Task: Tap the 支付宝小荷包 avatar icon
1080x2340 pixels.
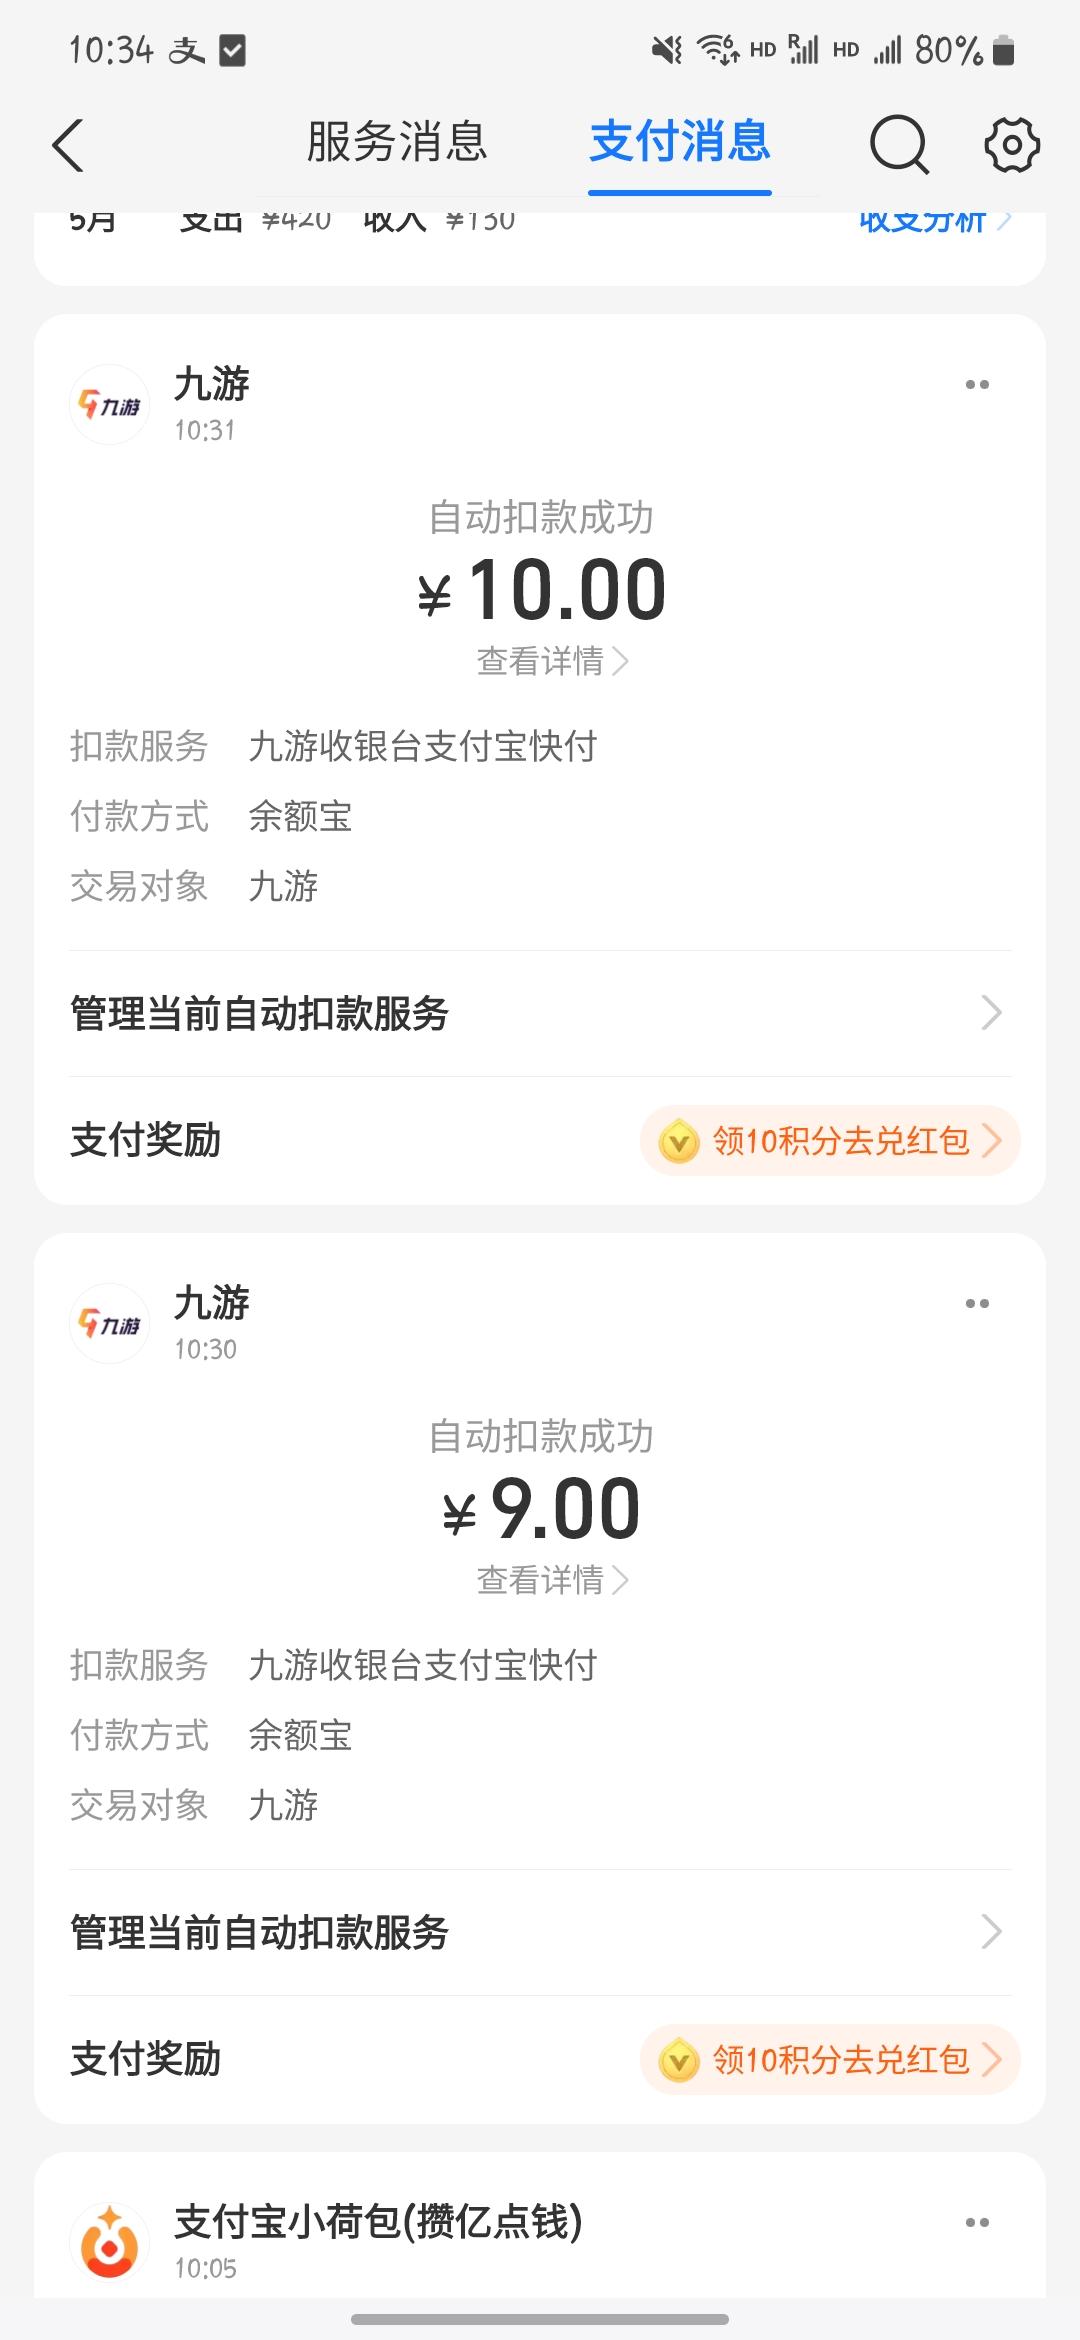Action: [109, 2243]
